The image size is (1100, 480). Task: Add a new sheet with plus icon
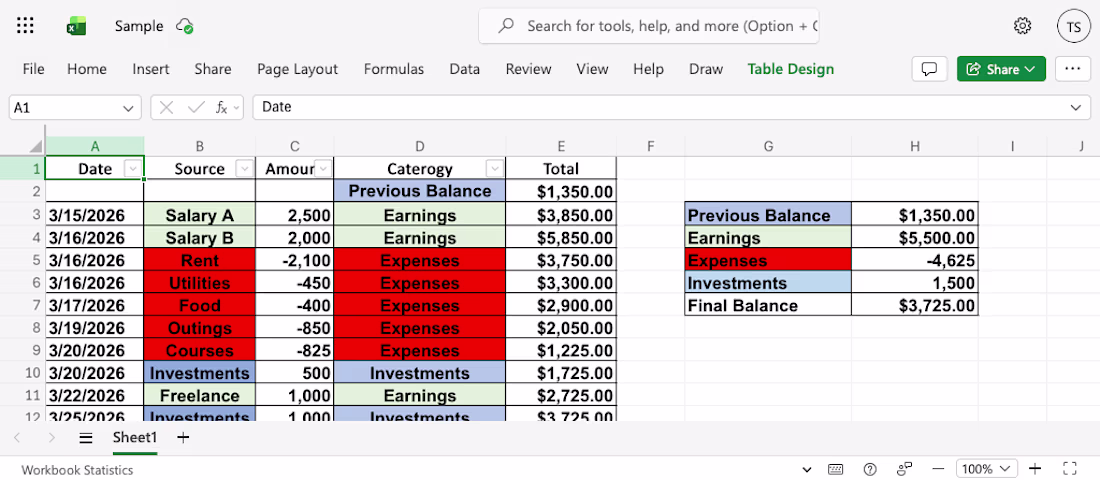pyautogui.click(x=182, y=438)
